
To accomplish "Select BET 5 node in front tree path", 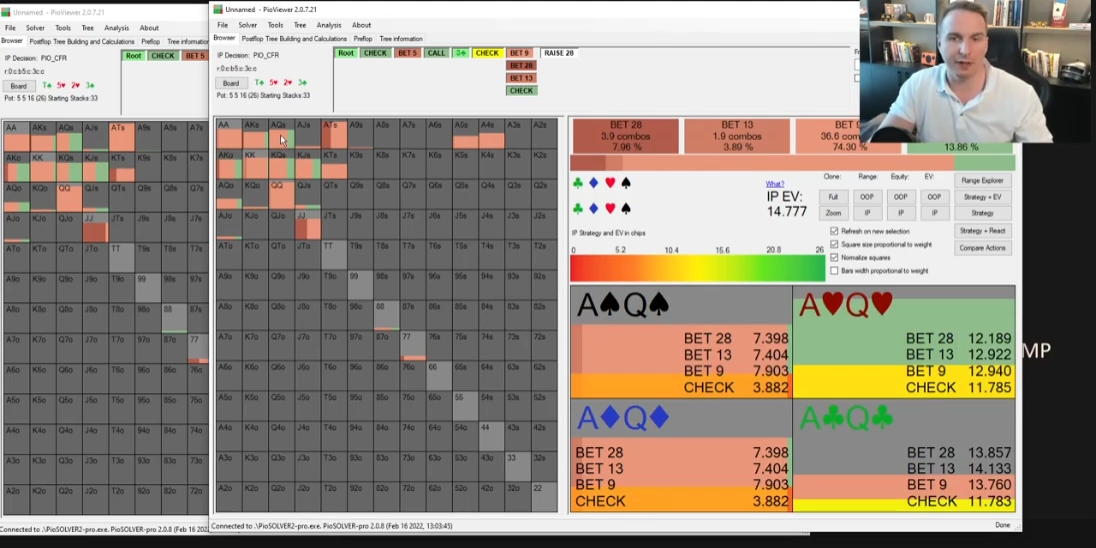I will click(x=407, y=53).
